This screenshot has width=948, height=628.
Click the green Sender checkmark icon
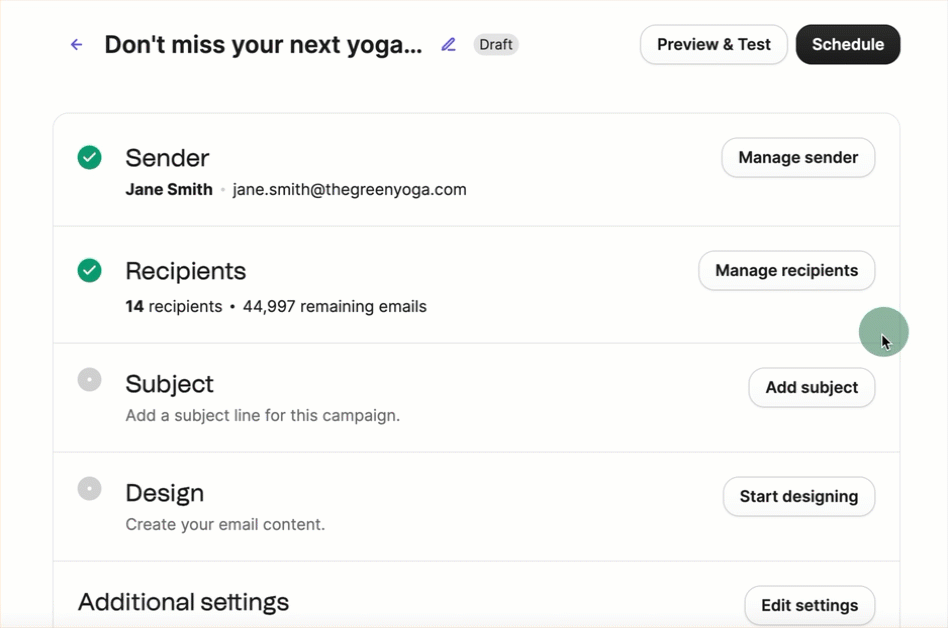90,157
